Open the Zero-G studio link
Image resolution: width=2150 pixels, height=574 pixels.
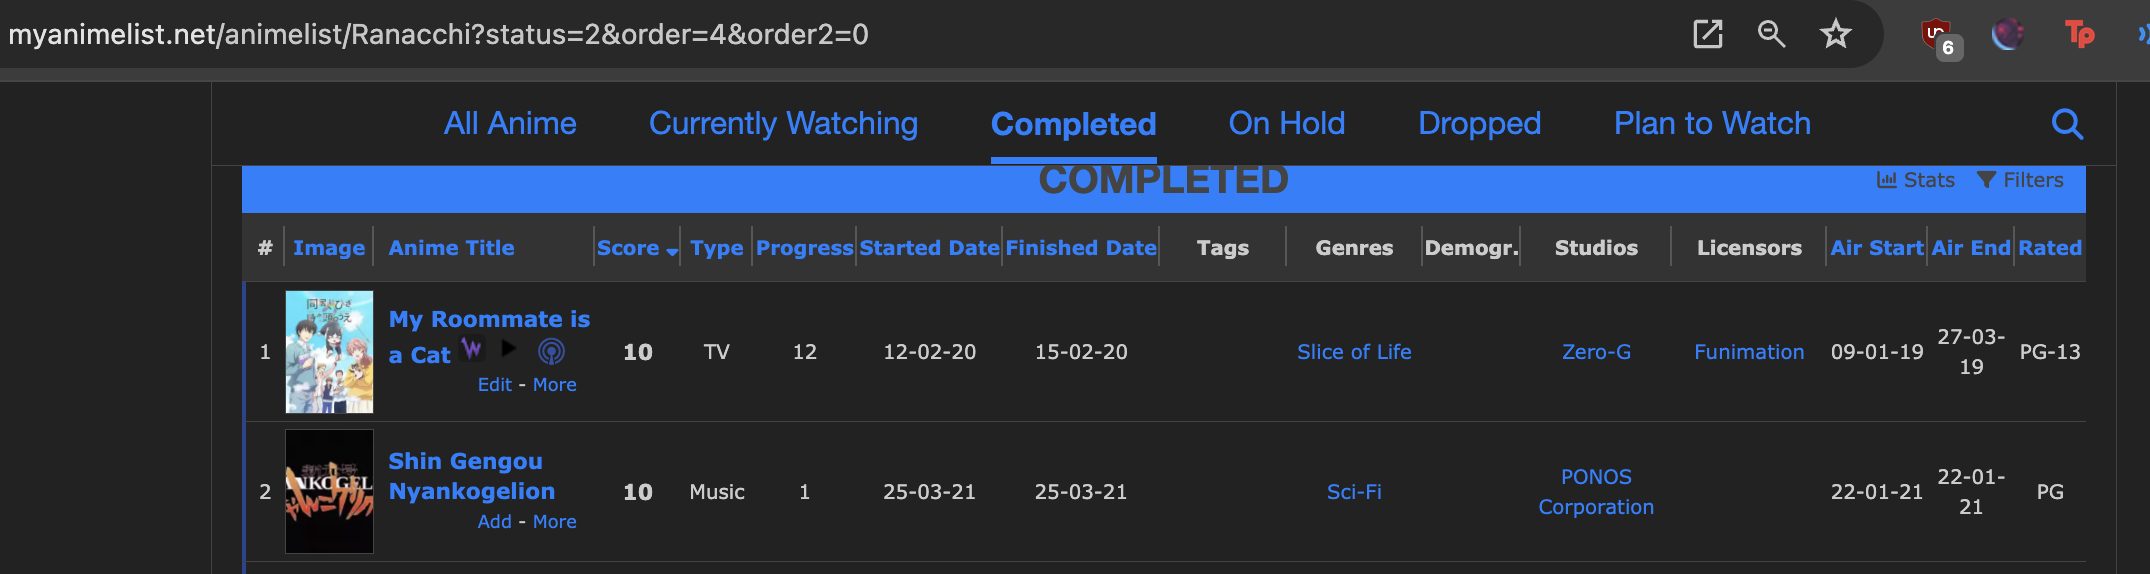(1596, 352)
